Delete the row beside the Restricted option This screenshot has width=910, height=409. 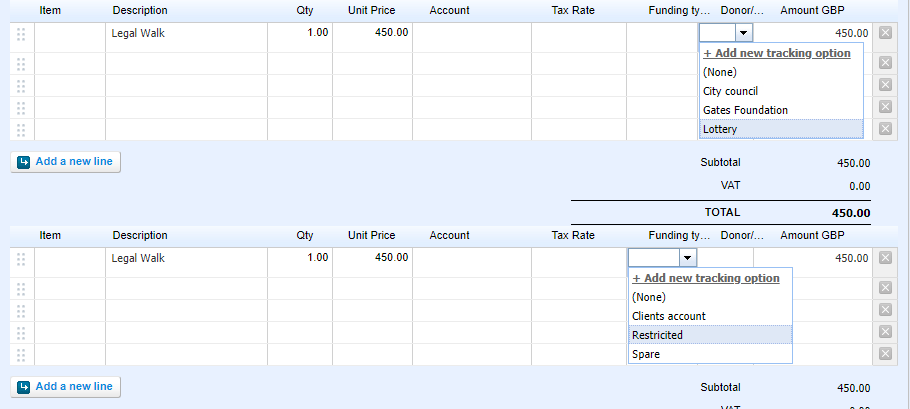(x=885, y=332)
